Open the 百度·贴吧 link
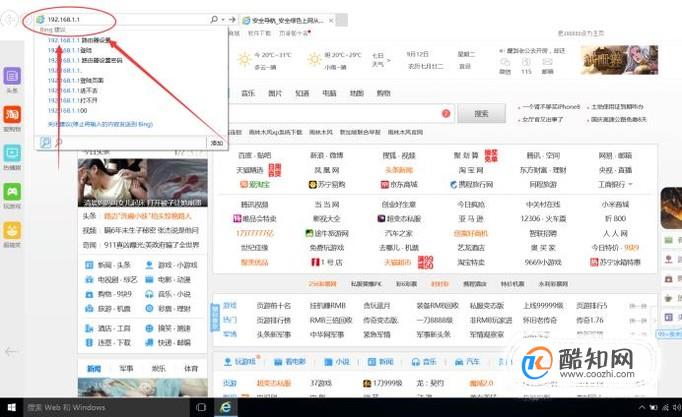 (x=254, y=155)
